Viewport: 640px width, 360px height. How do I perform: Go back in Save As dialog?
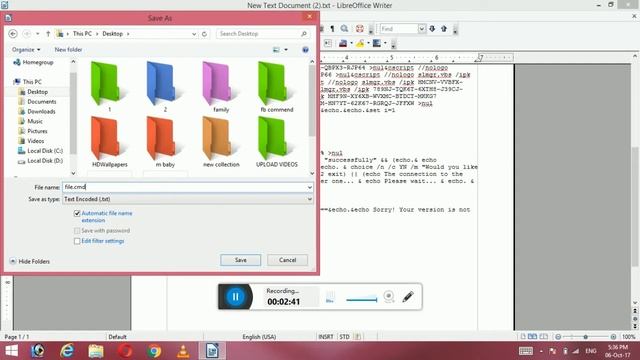point(13,34)
